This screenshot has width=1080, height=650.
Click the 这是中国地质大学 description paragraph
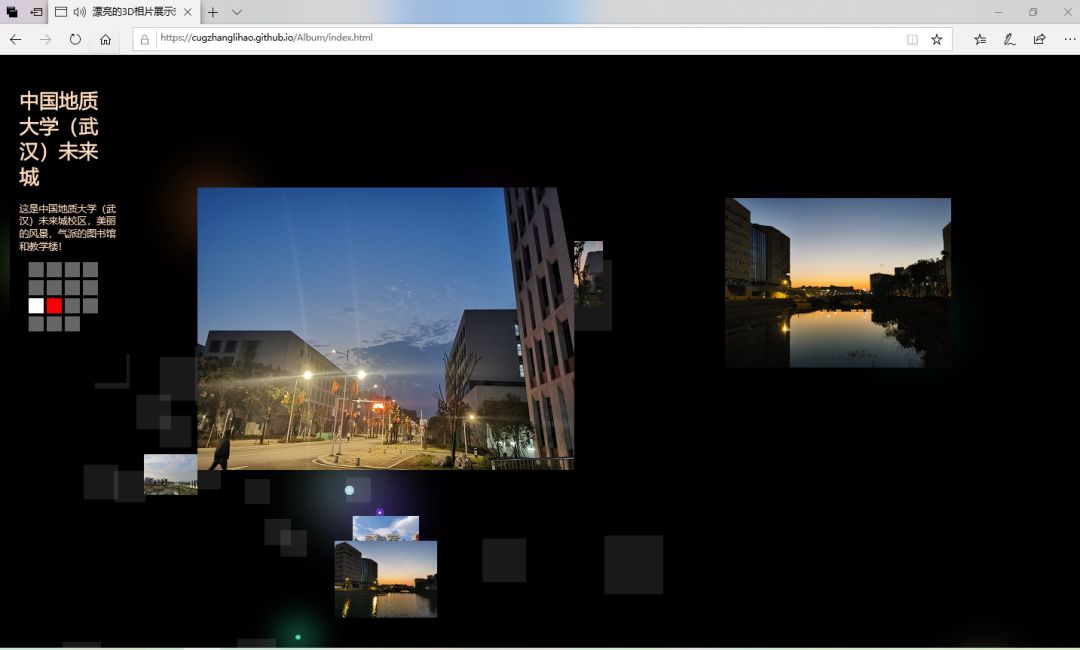tap(68, 227)
